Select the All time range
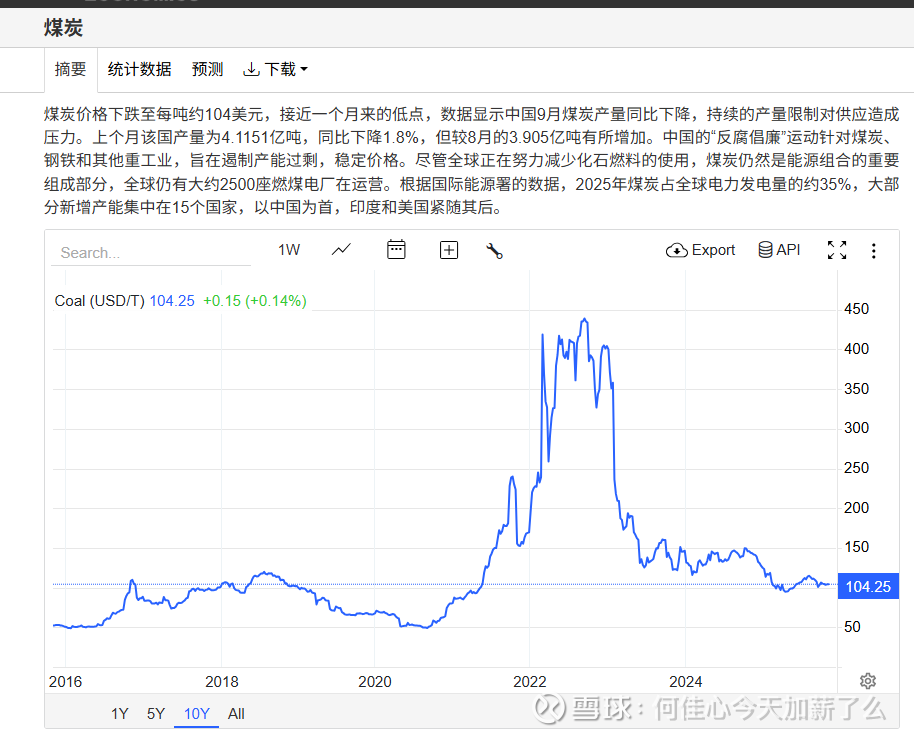The width and height of the screenshot is (914, 737). click(x=236, y=714)
